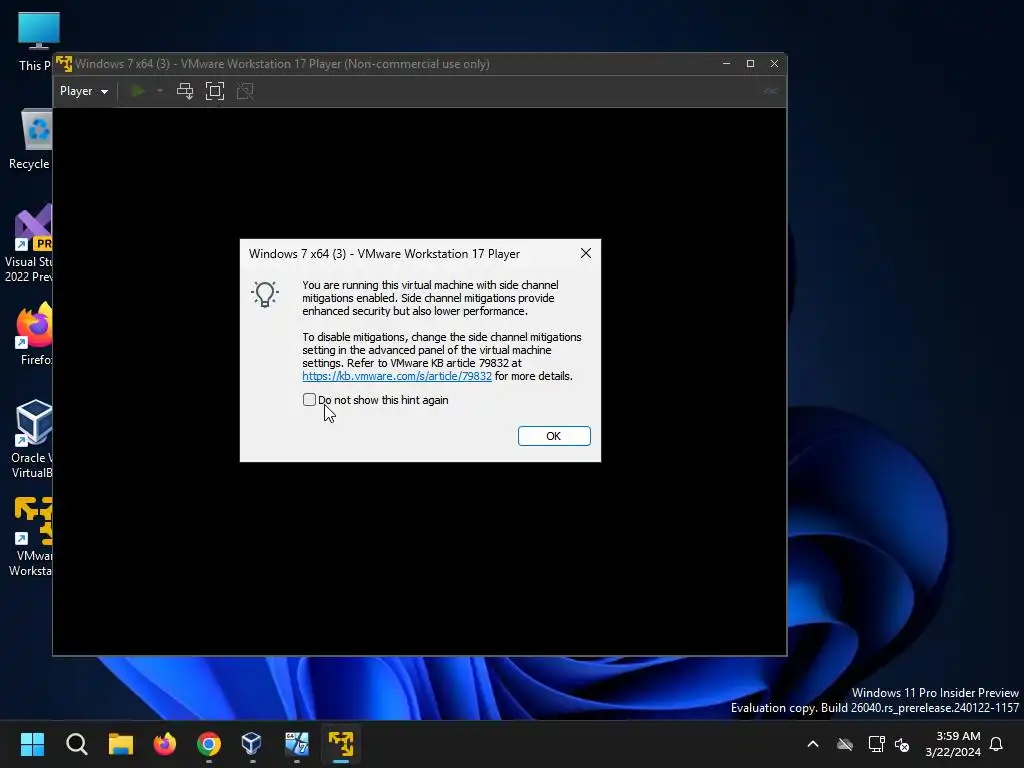Launch Firefox from the taskbar

tap(165, 744)
